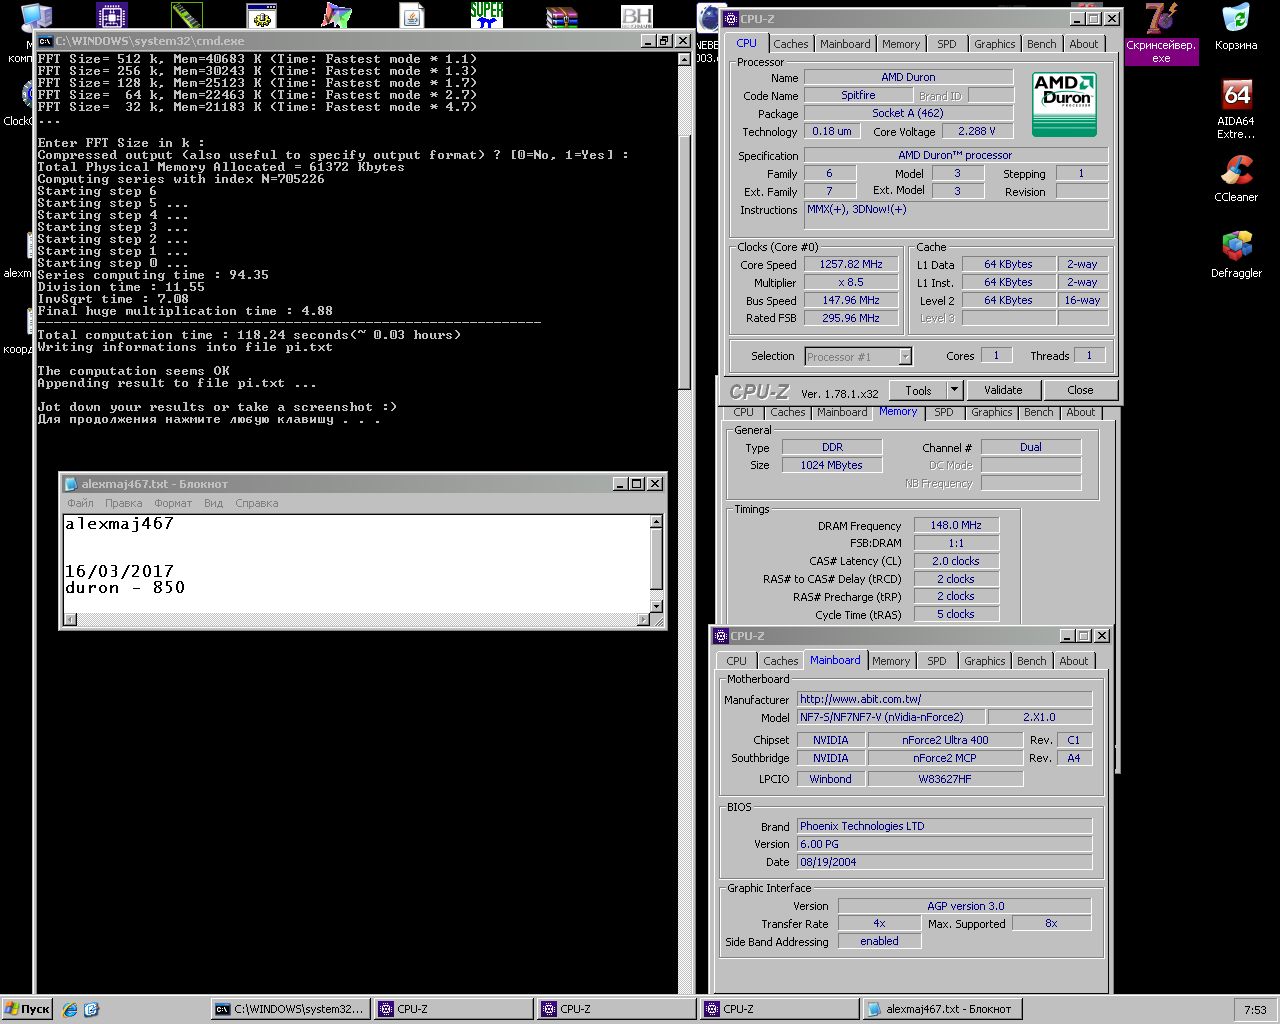1280x1024 pixels.
Task: Click the cmd window vertical scrollbar thumb
Action: point(685,262)
